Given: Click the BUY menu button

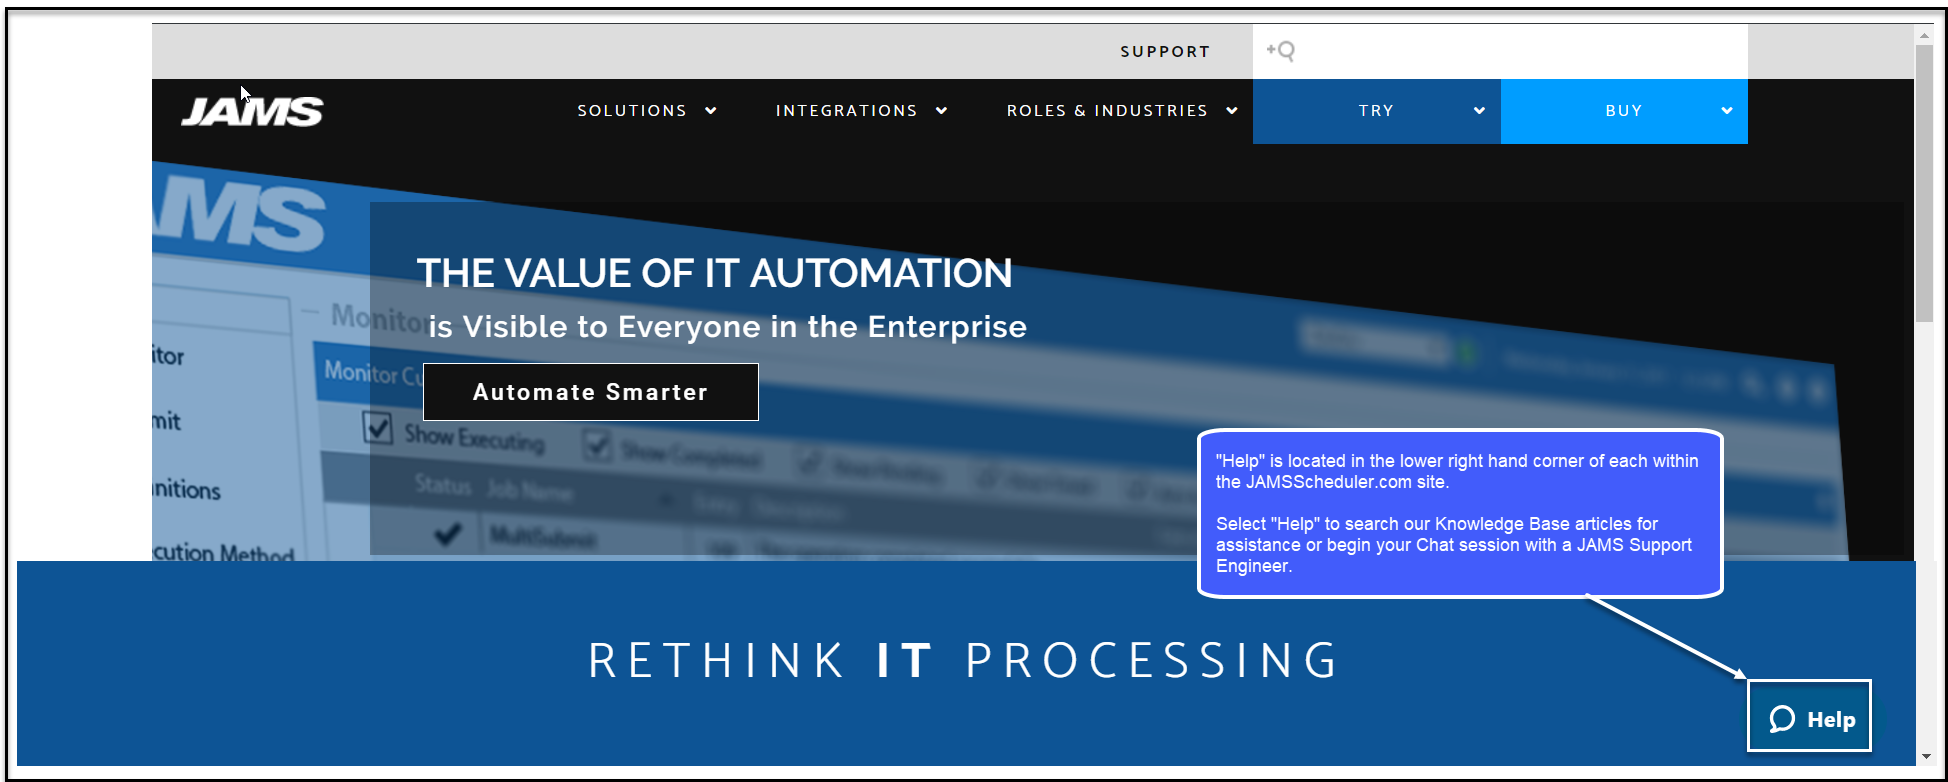Looking at the screenshot, I should click(x=1624, y=111).
